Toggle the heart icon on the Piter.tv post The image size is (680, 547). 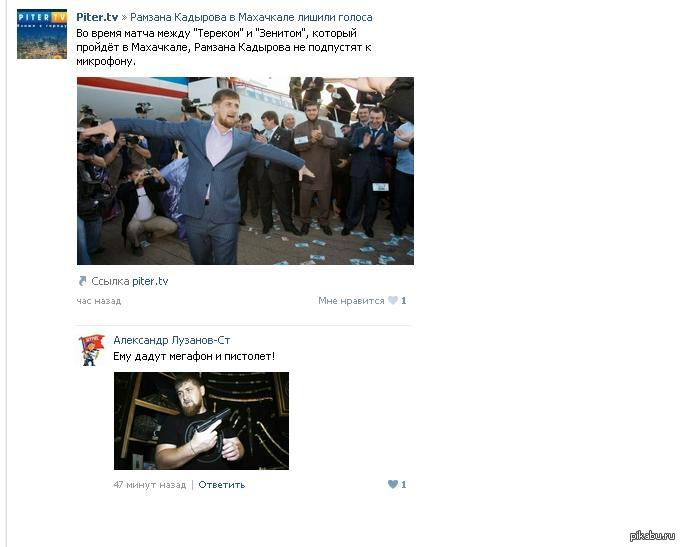click(x=393, y=300)
